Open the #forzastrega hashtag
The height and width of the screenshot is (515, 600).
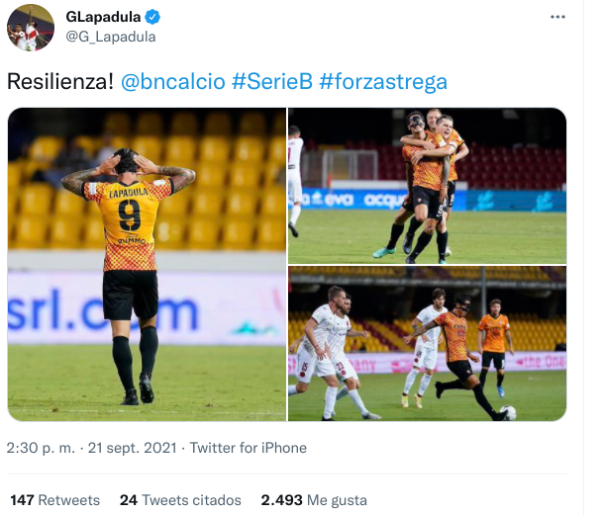383,81
